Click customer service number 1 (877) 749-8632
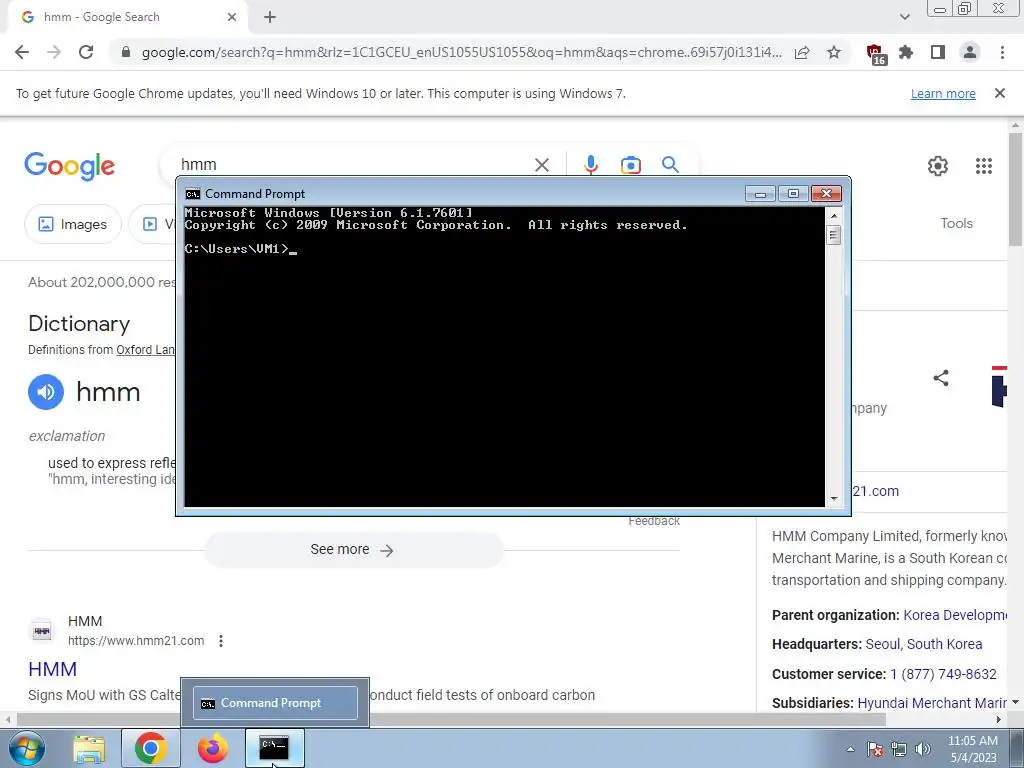The height and width of the screenshot is (768, 1024). click(943, 674)
